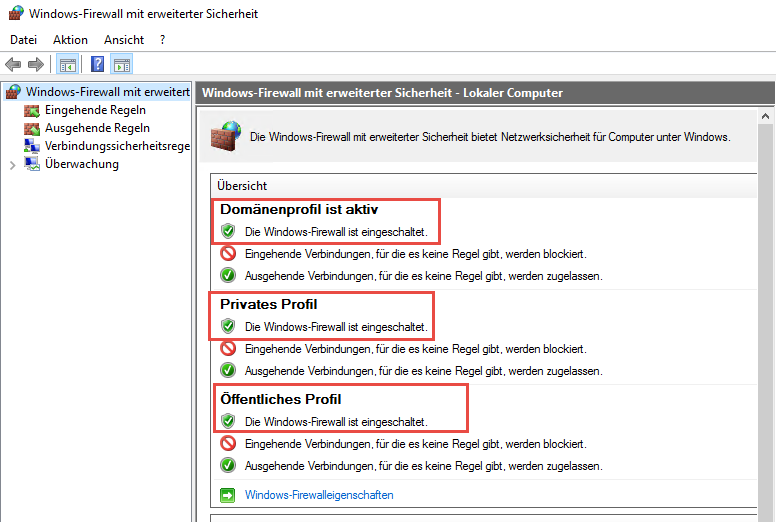Click the green shield under Domänenprofil ist aktiv
Viewport: 776px width, 522px height.
[227, 232]
